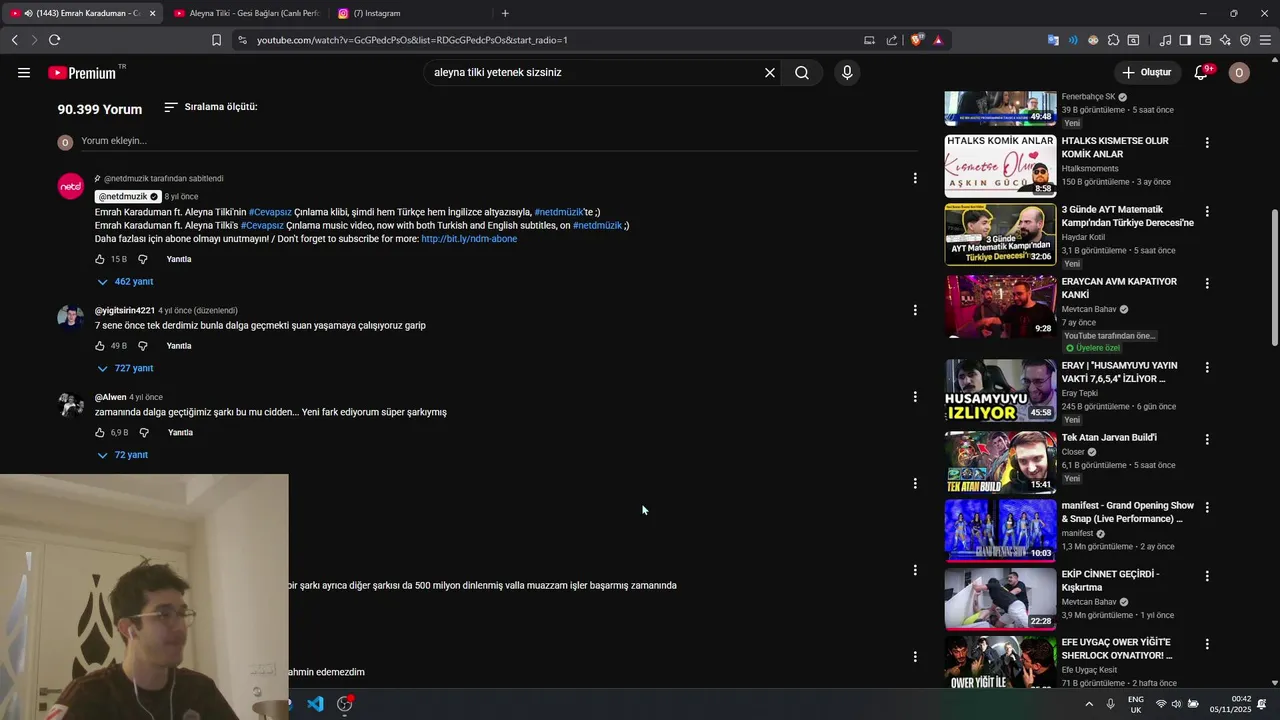Open the YouTube hamburger guide menu

(x=24, y=72)
